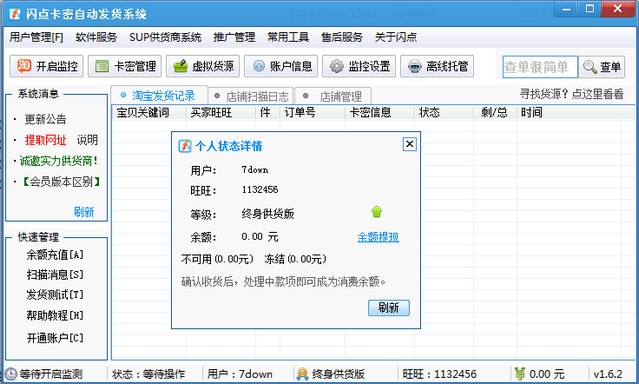Image resolution: width=639 pixels, height=384 pixels.
Task: Focus the 查单很简单 search field
Action: click(540, 67)
